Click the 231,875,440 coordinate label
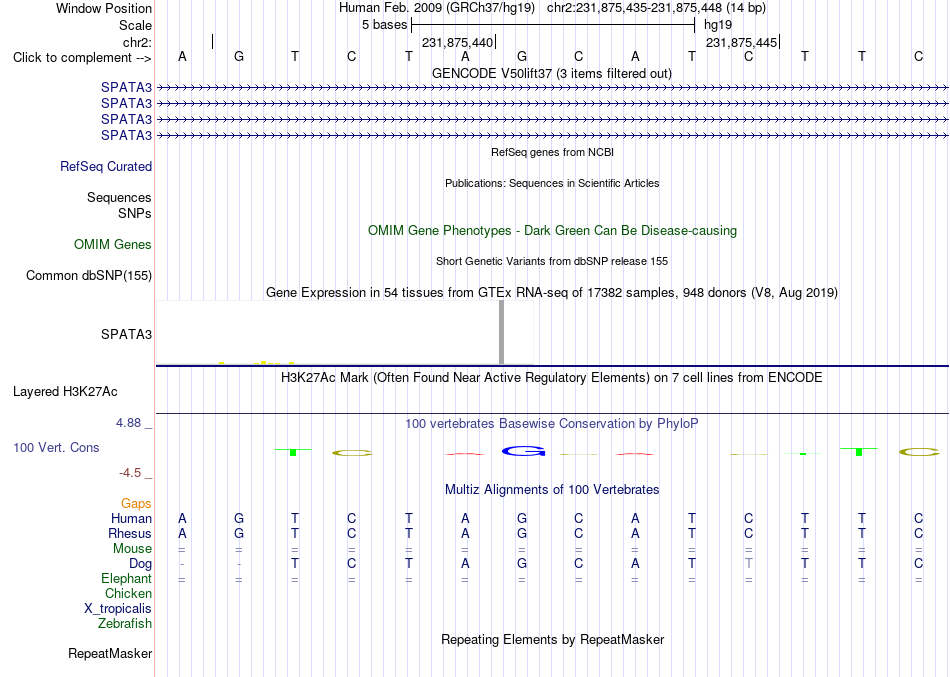 click(457, 42)
